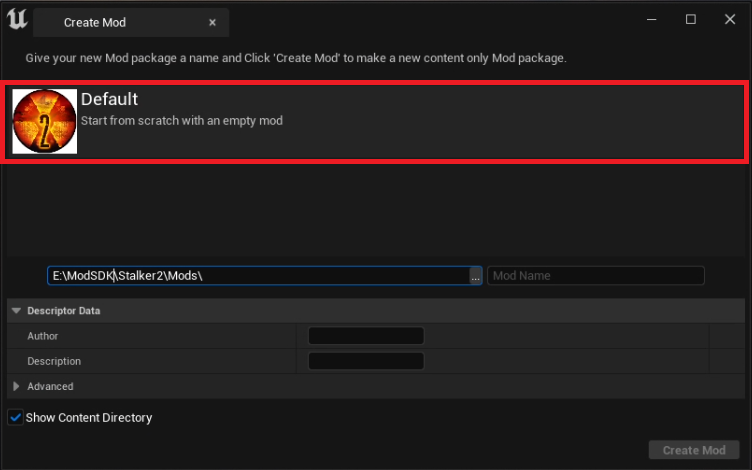Focus the mod path text field
This screenshot has height=470, width=752.
[x=258, y=276]
